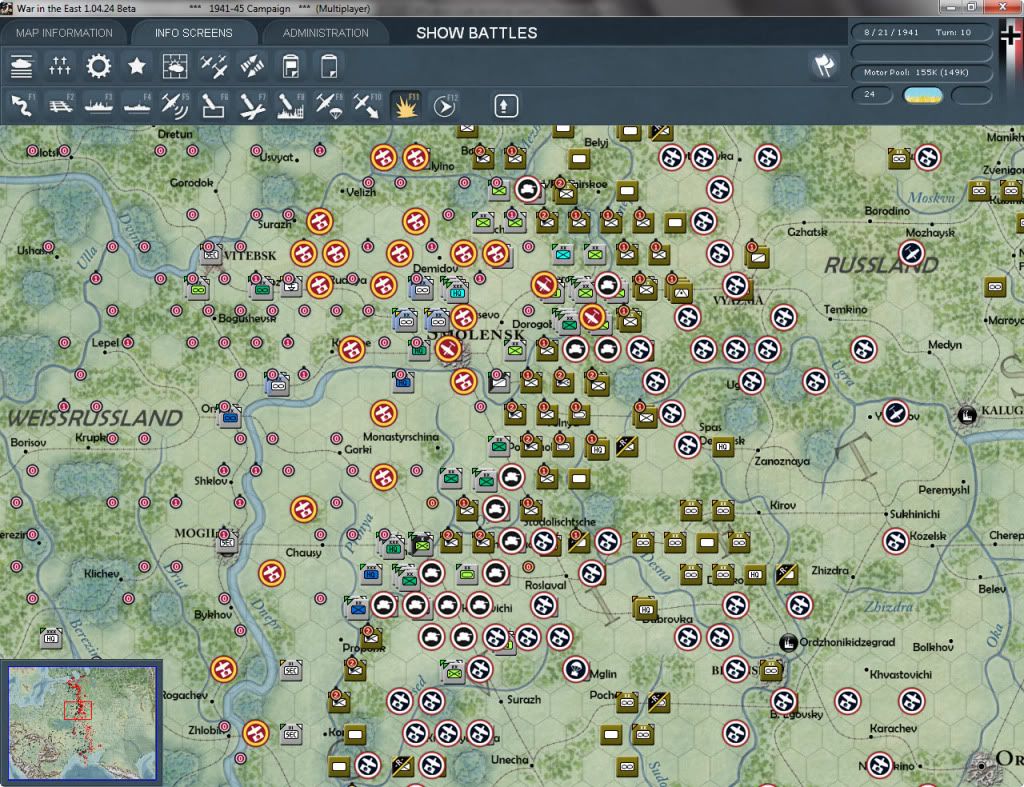This screenshot has width=1024, height=787.
Task: Click the Gzhatsk town label
Action: pos(807,232)
